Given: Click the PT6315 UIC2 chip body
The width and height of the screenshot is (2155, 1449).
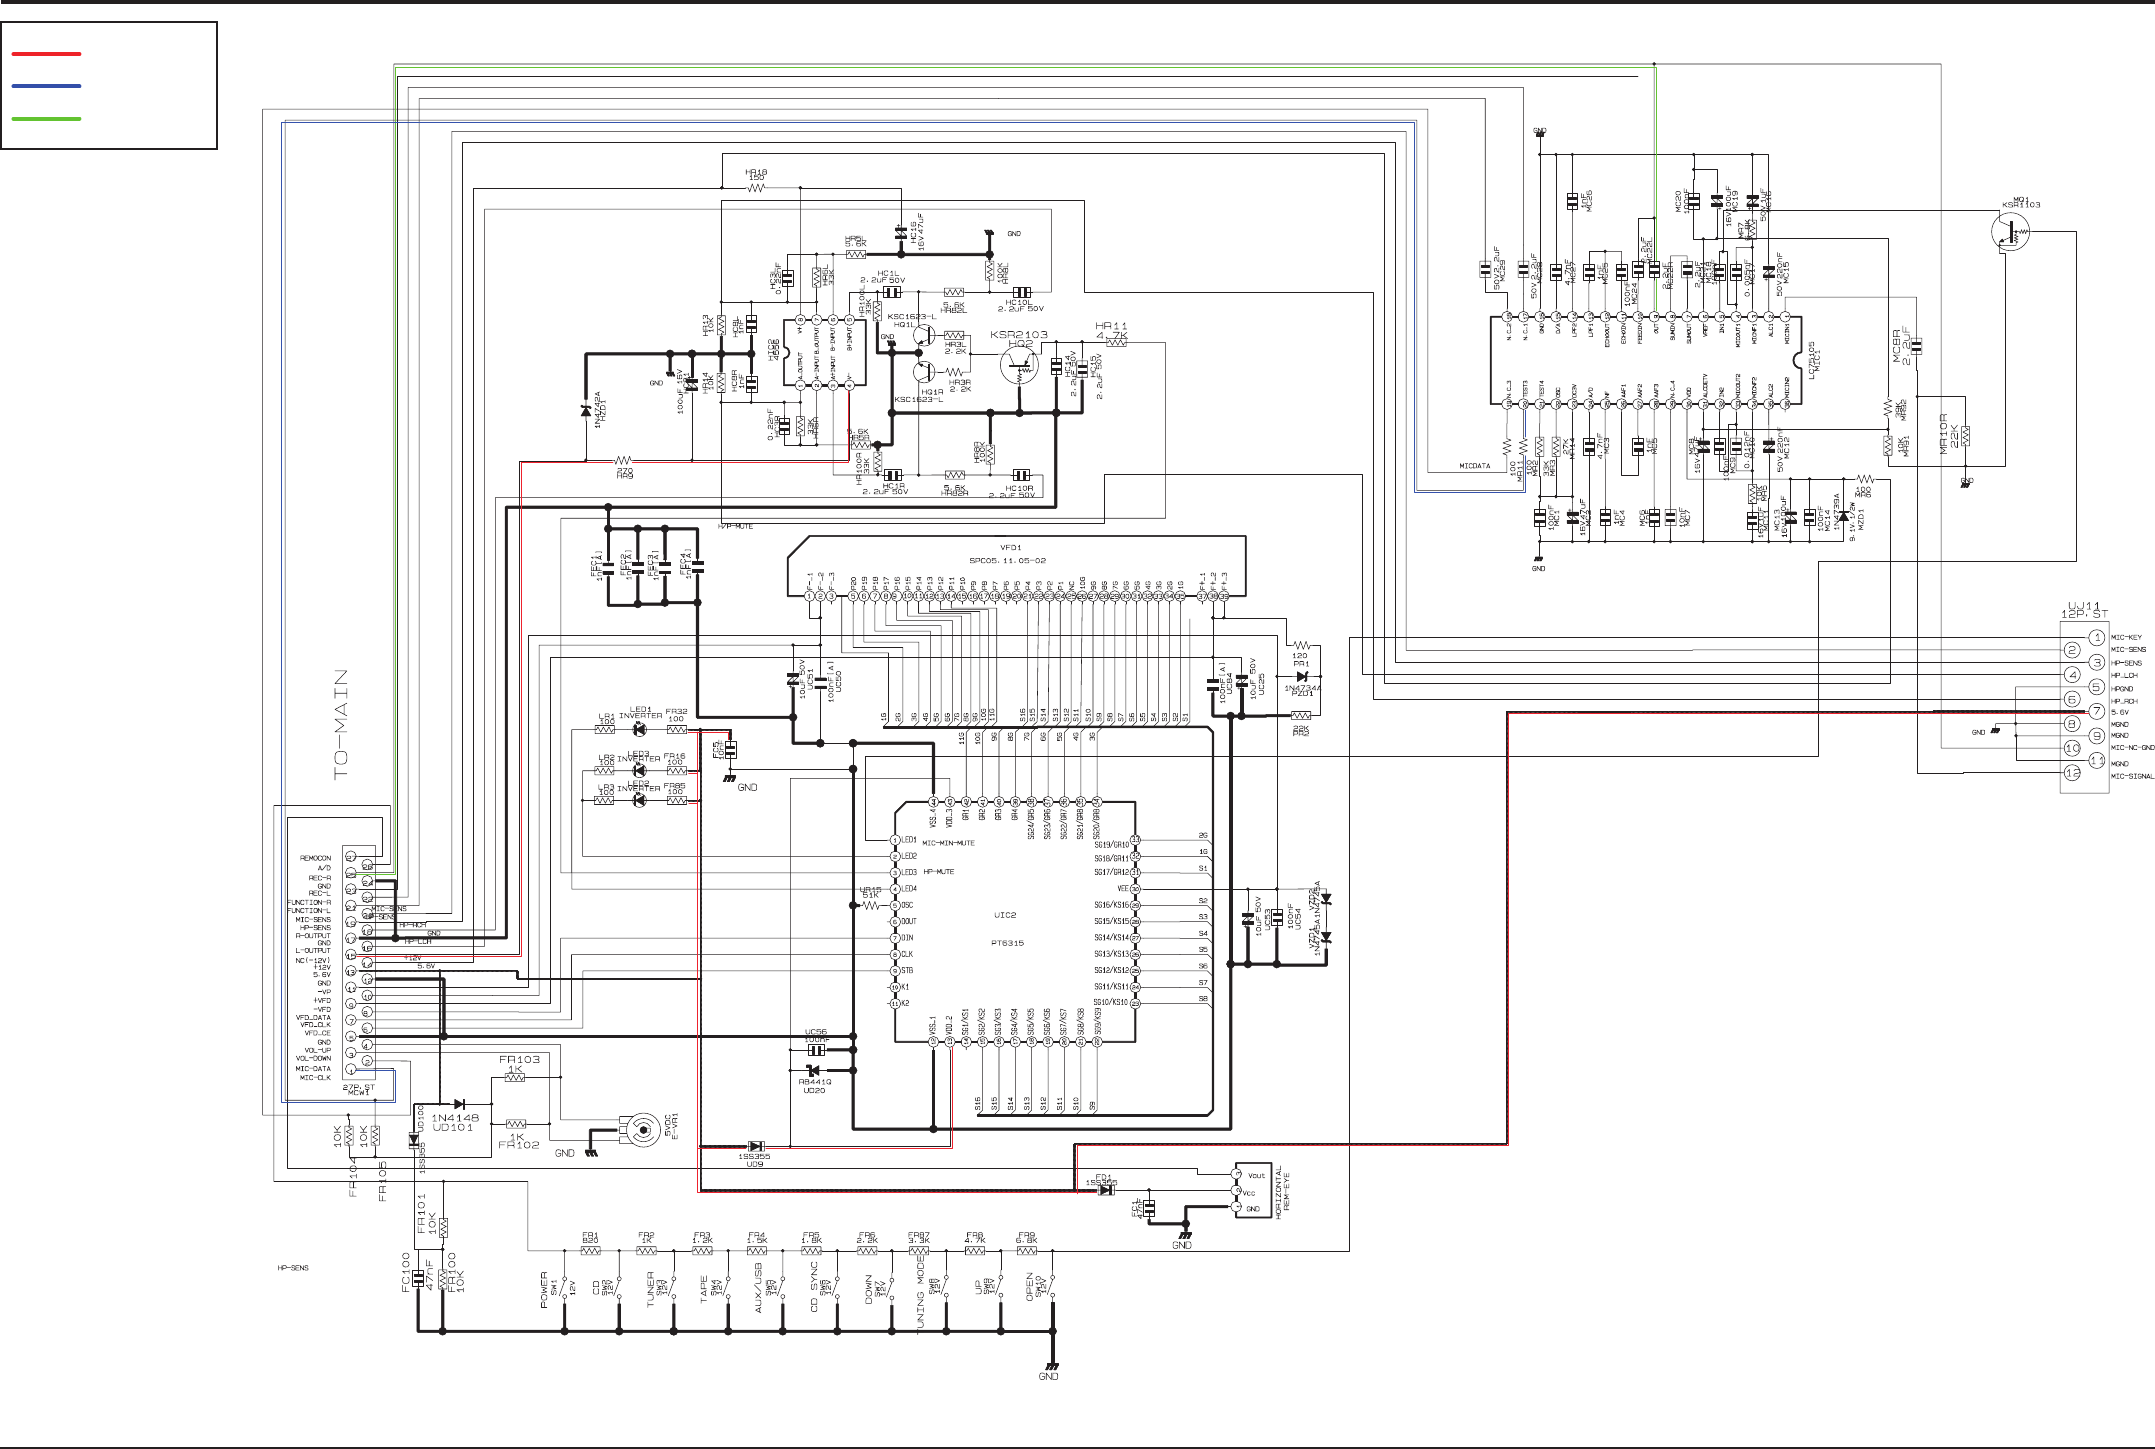Looking at the screenshot, I should pyautogui.click(x=1014, y=922).
